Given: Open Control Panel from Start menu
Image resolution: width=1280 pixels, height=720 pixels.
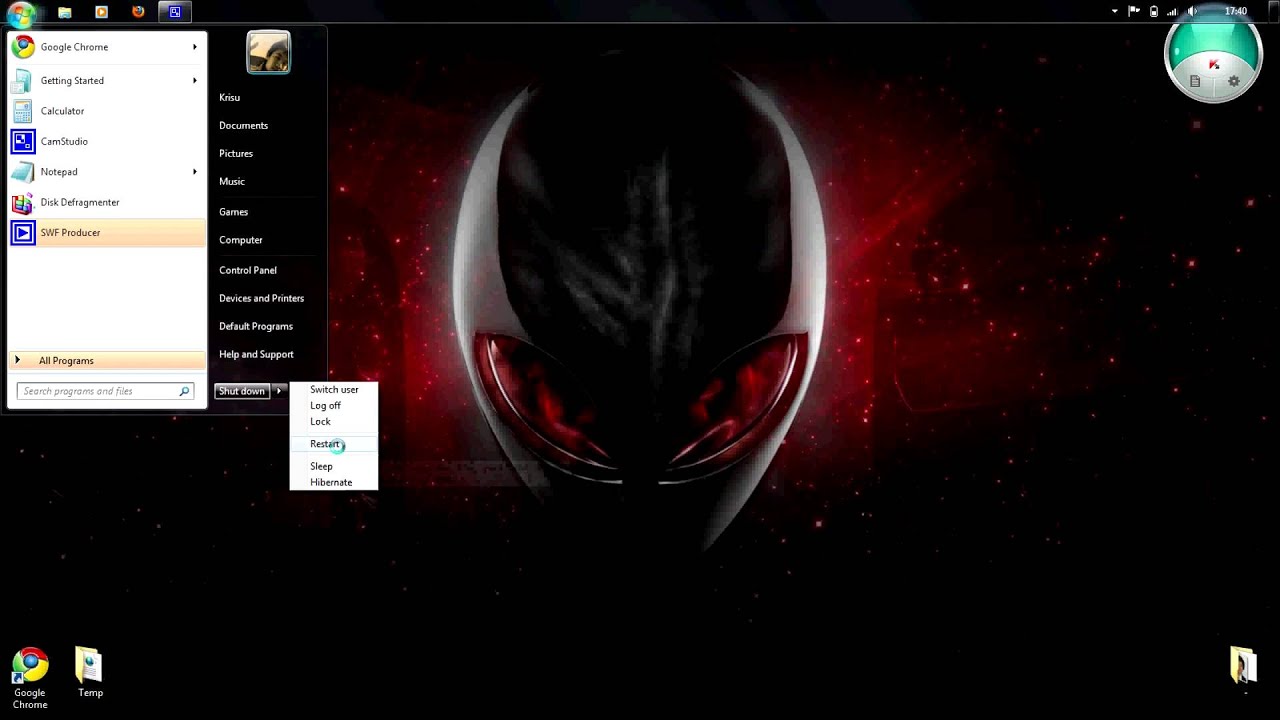Looking at the screenshot, I should tap(248, 270).
